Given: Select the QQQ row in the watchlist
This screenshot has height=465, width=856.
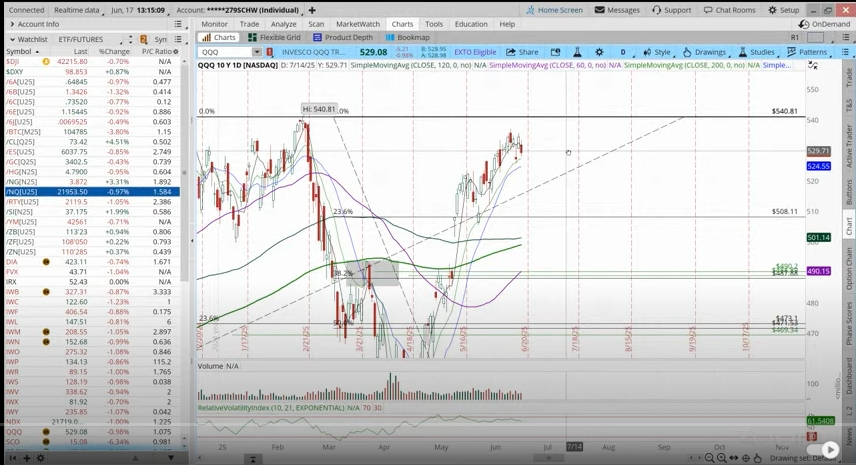Looking at the screenshot, I should [x=92, y=431].
